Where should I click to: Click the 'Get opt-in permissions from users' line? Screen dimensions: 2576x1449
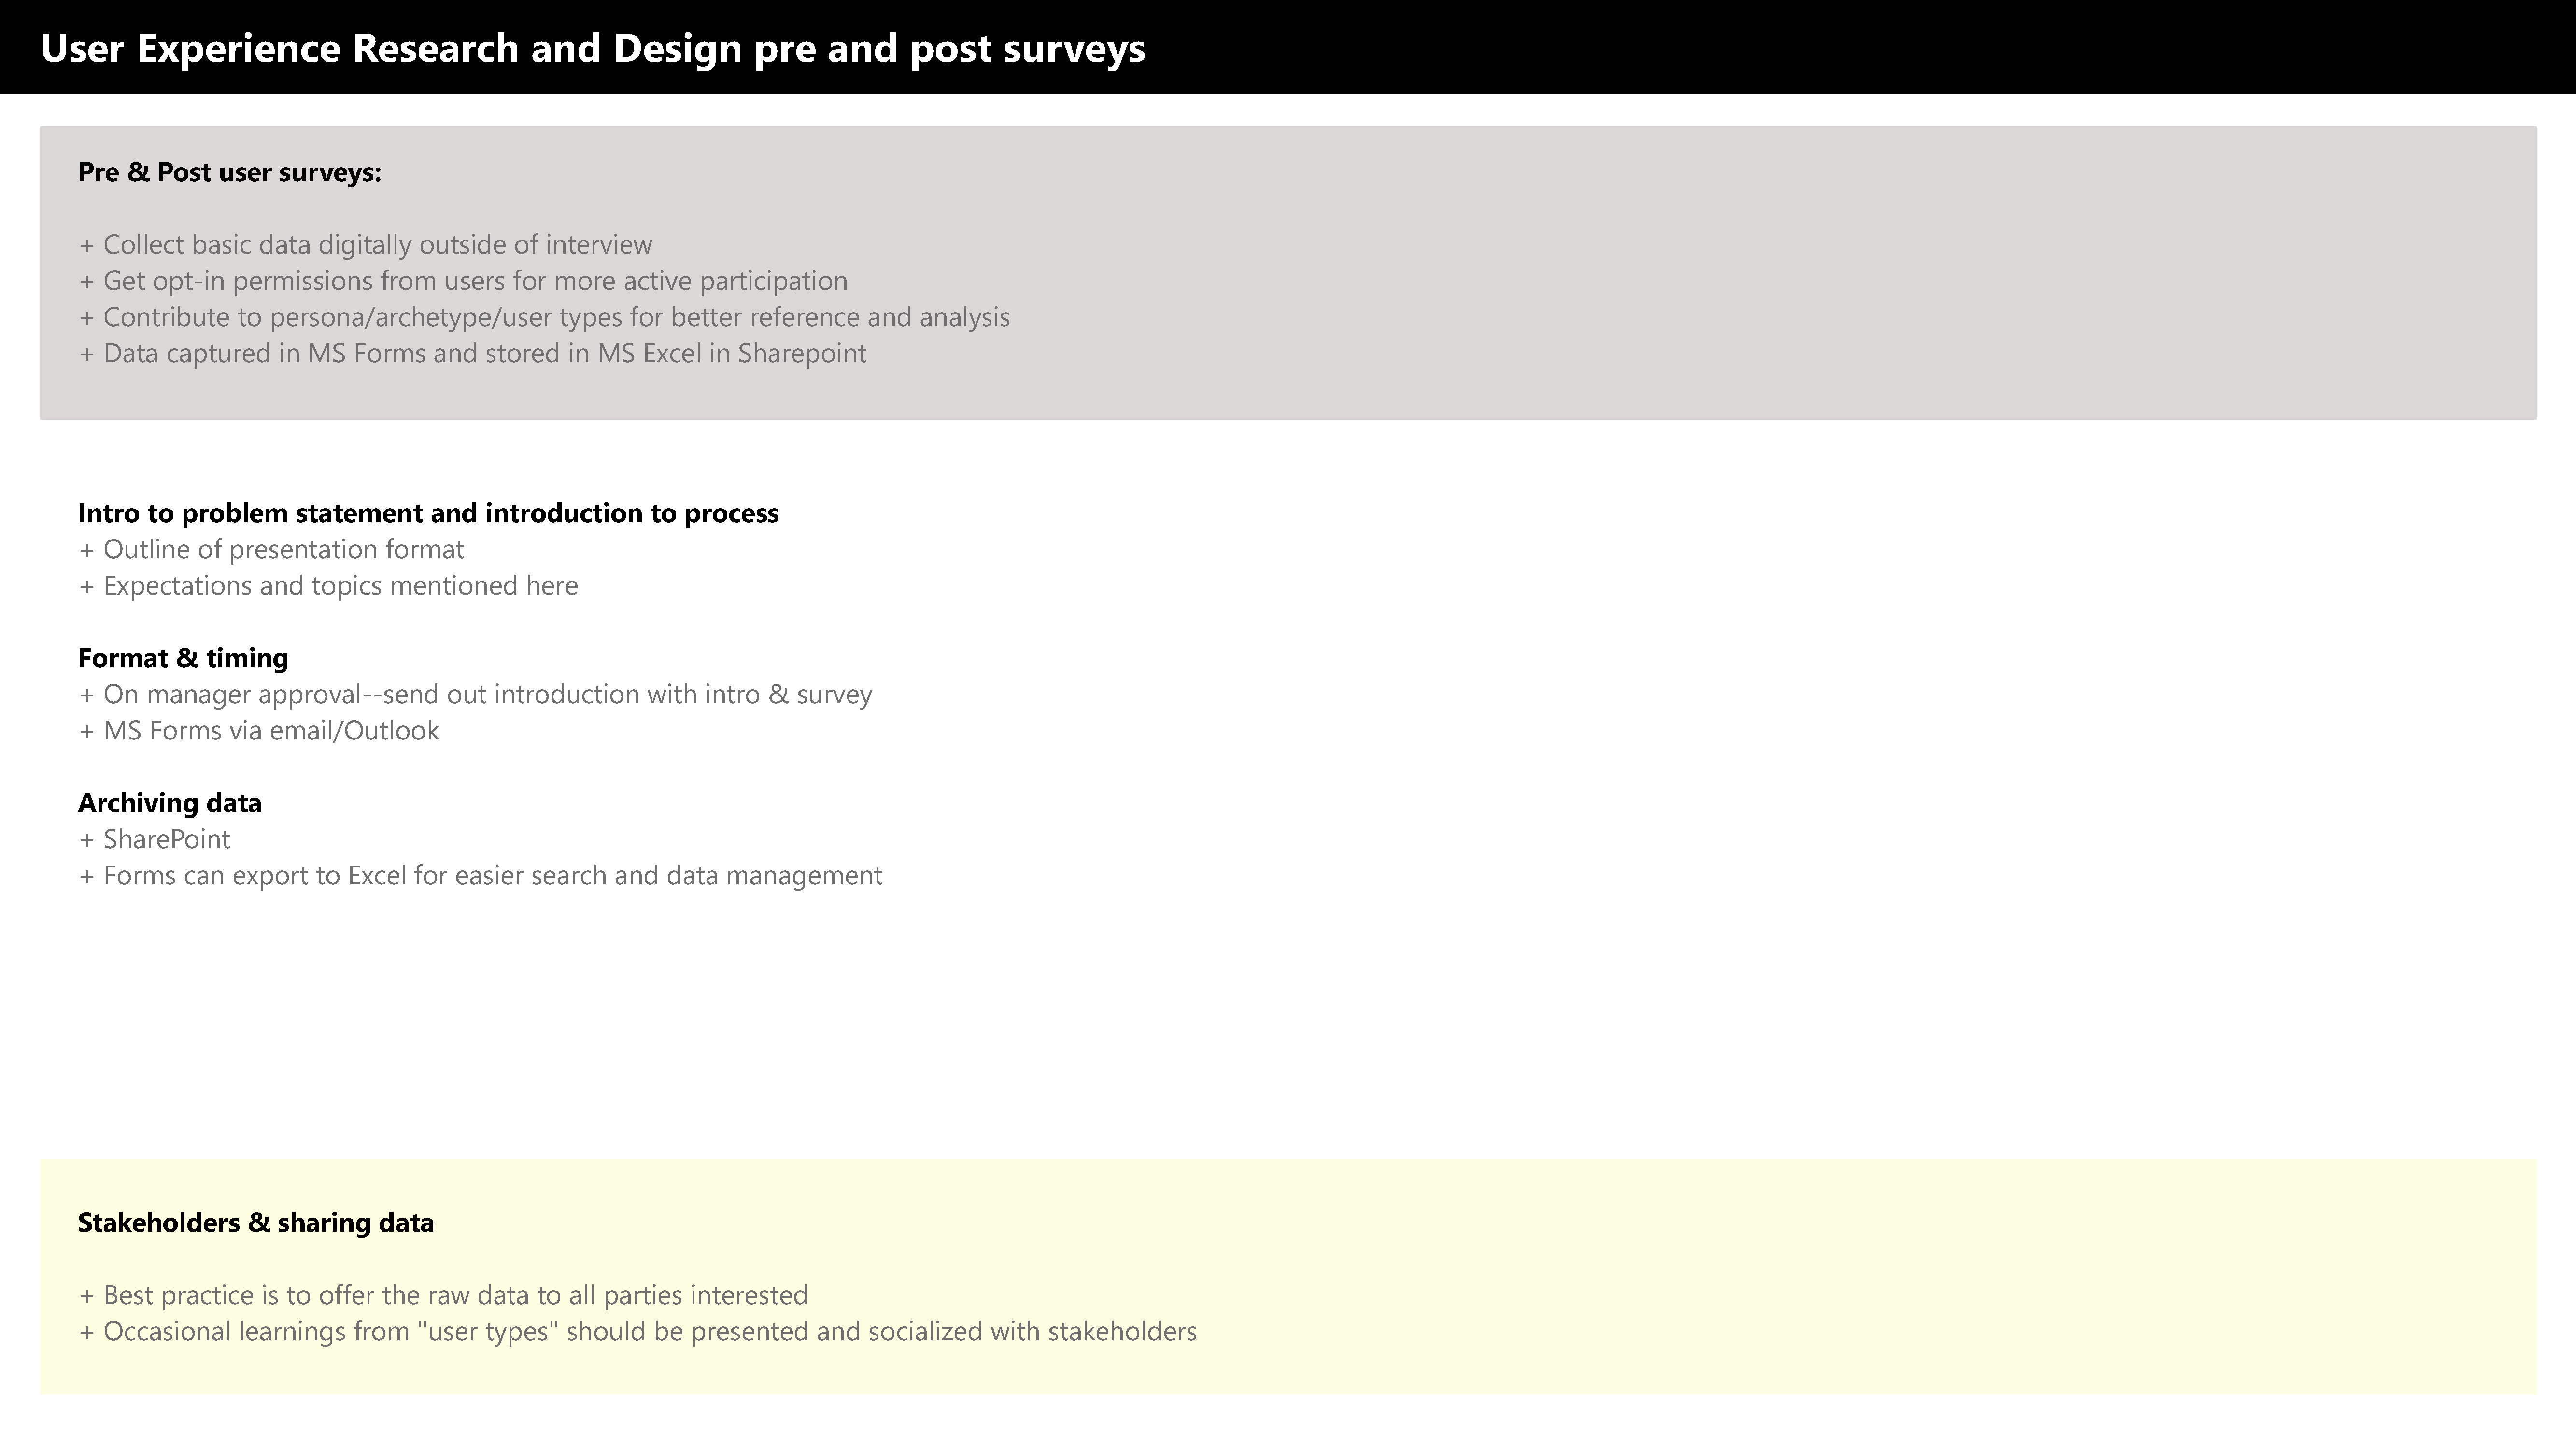(x=463, y=281)
